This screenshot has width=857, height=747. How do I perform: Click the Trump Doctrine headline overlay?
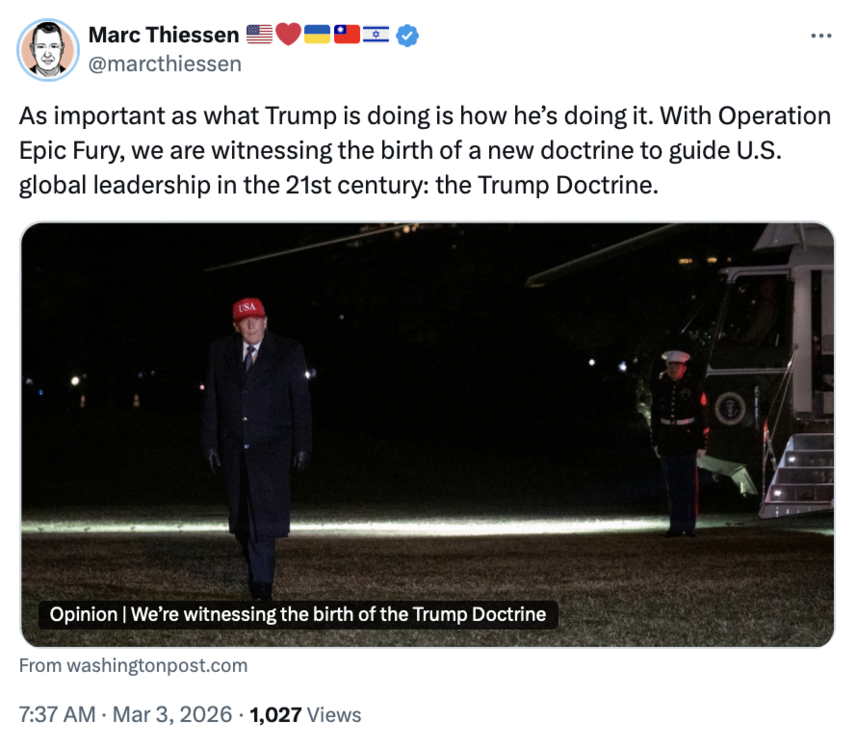coord(297,614)
